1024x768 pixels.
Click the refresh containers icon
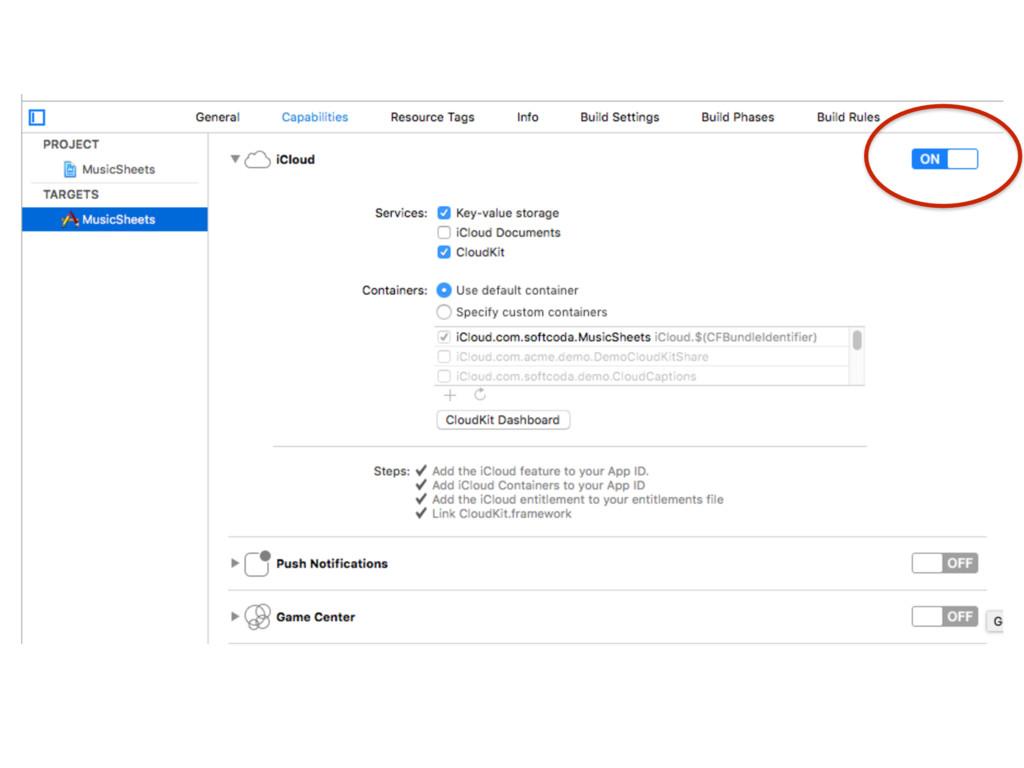pos(480,394)
